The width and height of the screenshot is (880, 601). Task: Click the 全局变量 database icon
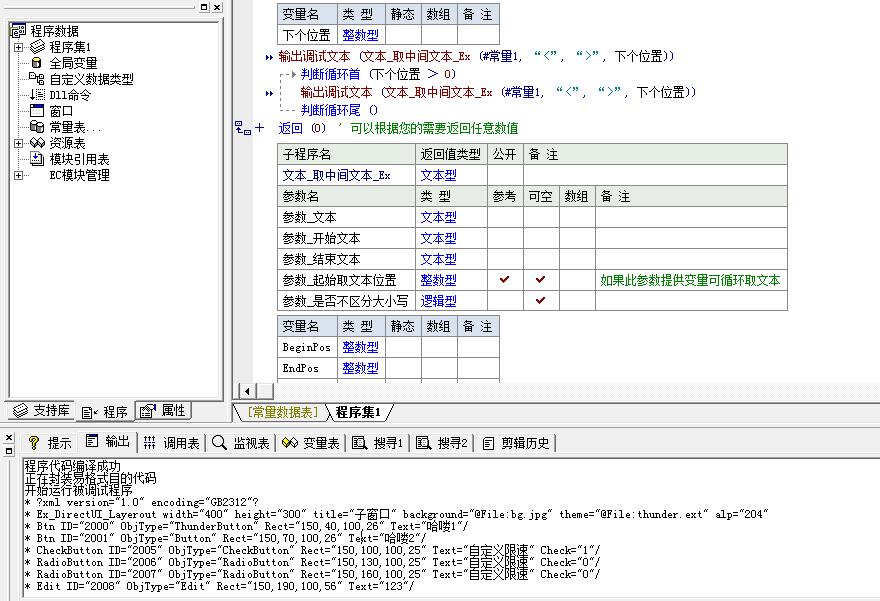pyautogui.click(x=37, y=63)
